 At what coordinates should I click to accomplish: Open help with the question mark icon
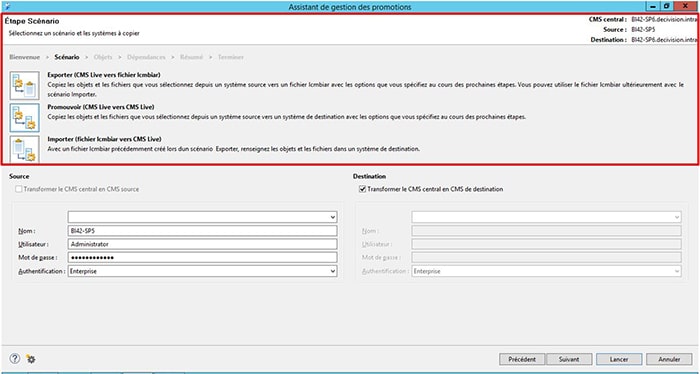coord(15,358)
